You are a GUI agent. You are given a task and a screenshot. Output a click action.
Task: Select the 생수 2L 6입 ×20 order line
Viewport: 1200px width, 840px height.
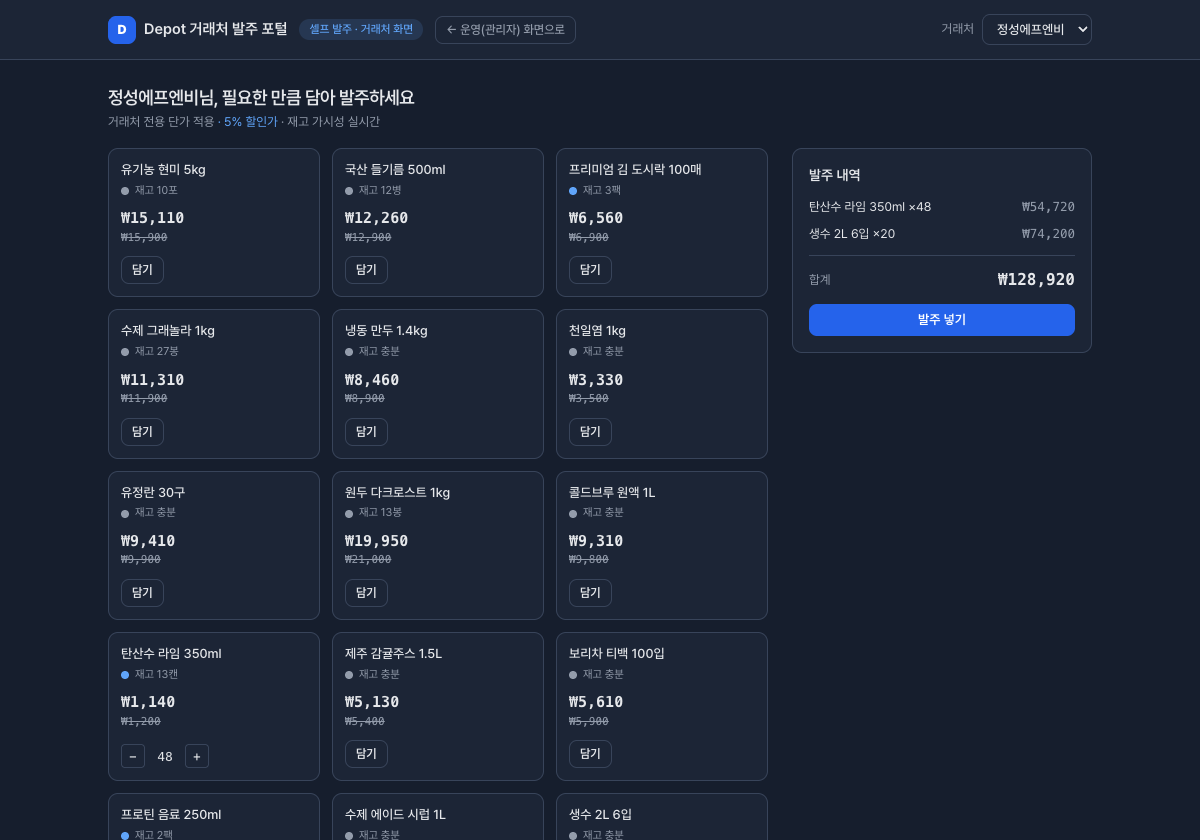[942, 234]
